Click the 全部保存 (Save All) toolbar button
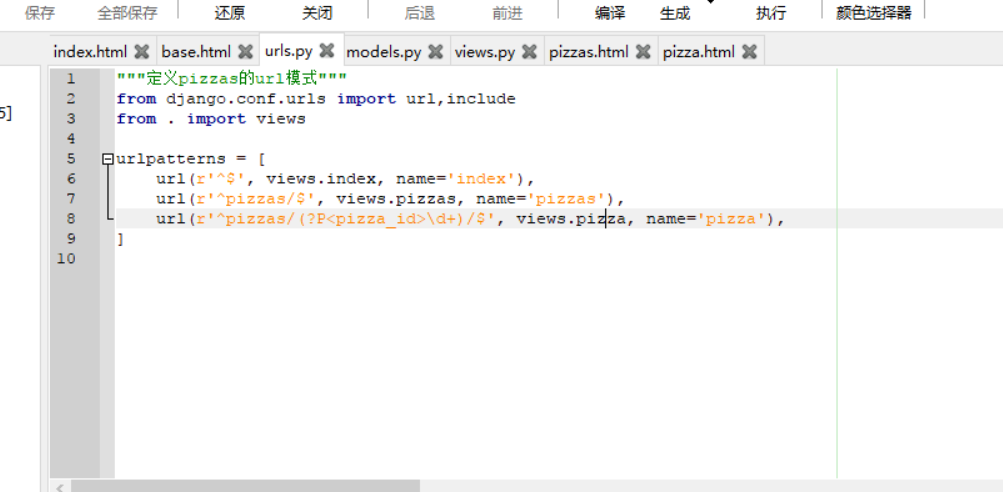 (127, 13)
